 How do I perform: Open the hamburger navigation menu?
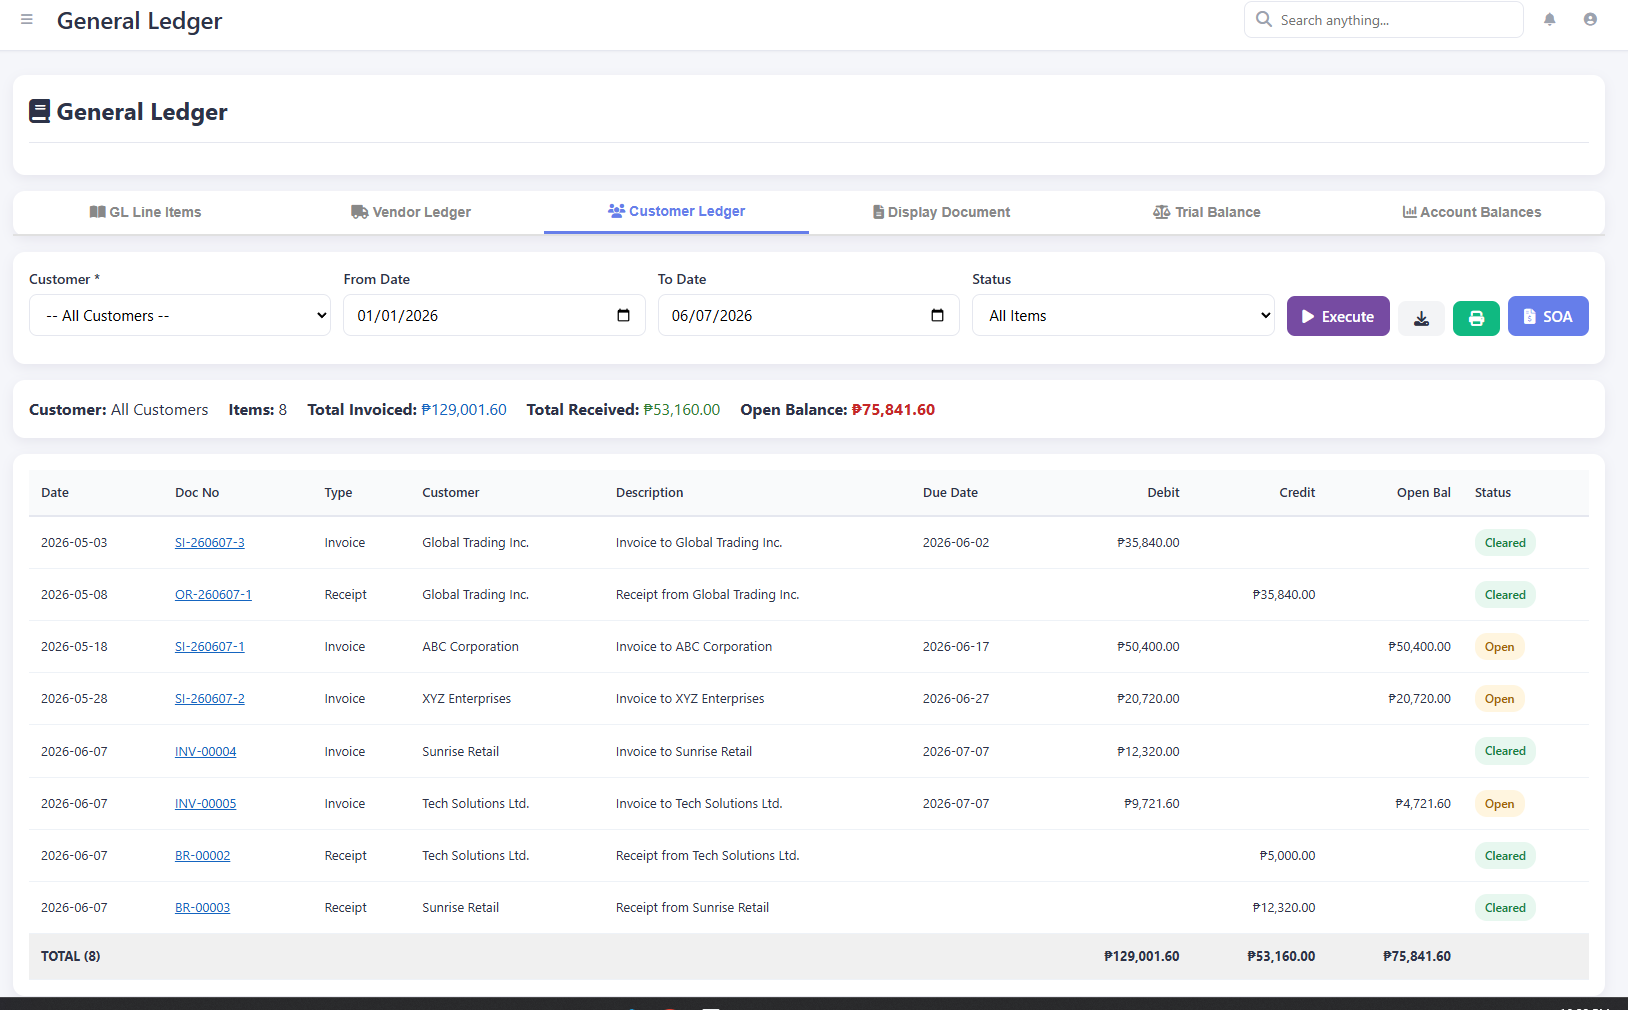pos(27,19)
